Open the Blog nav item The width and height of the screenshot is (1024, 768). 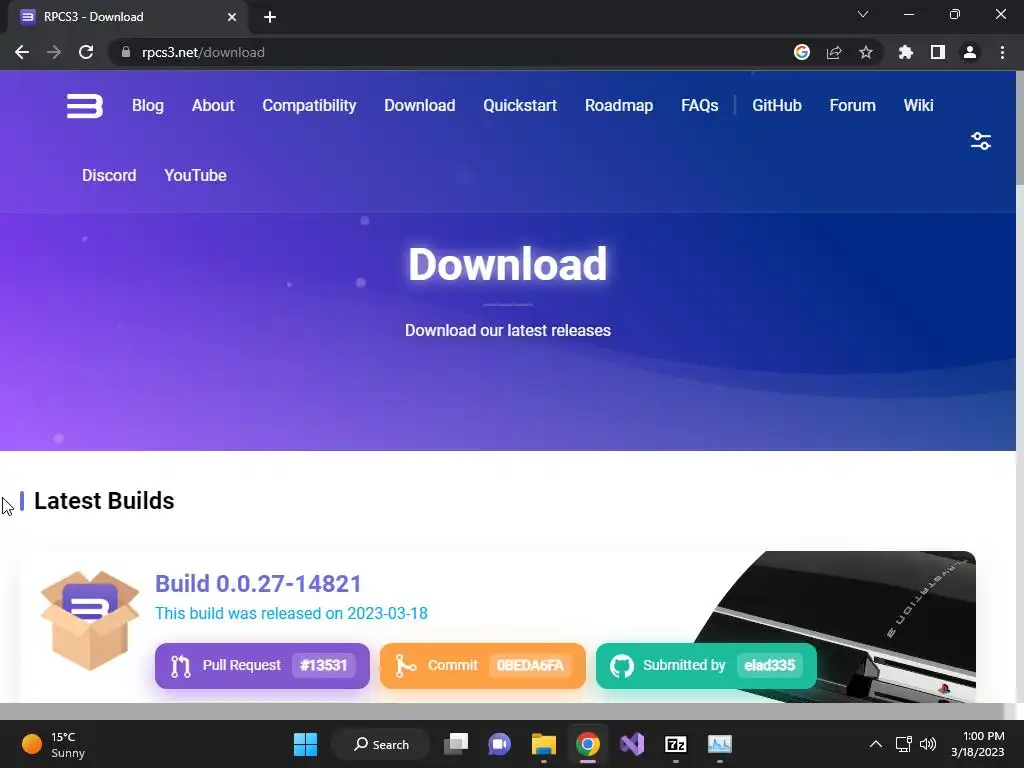148,106
